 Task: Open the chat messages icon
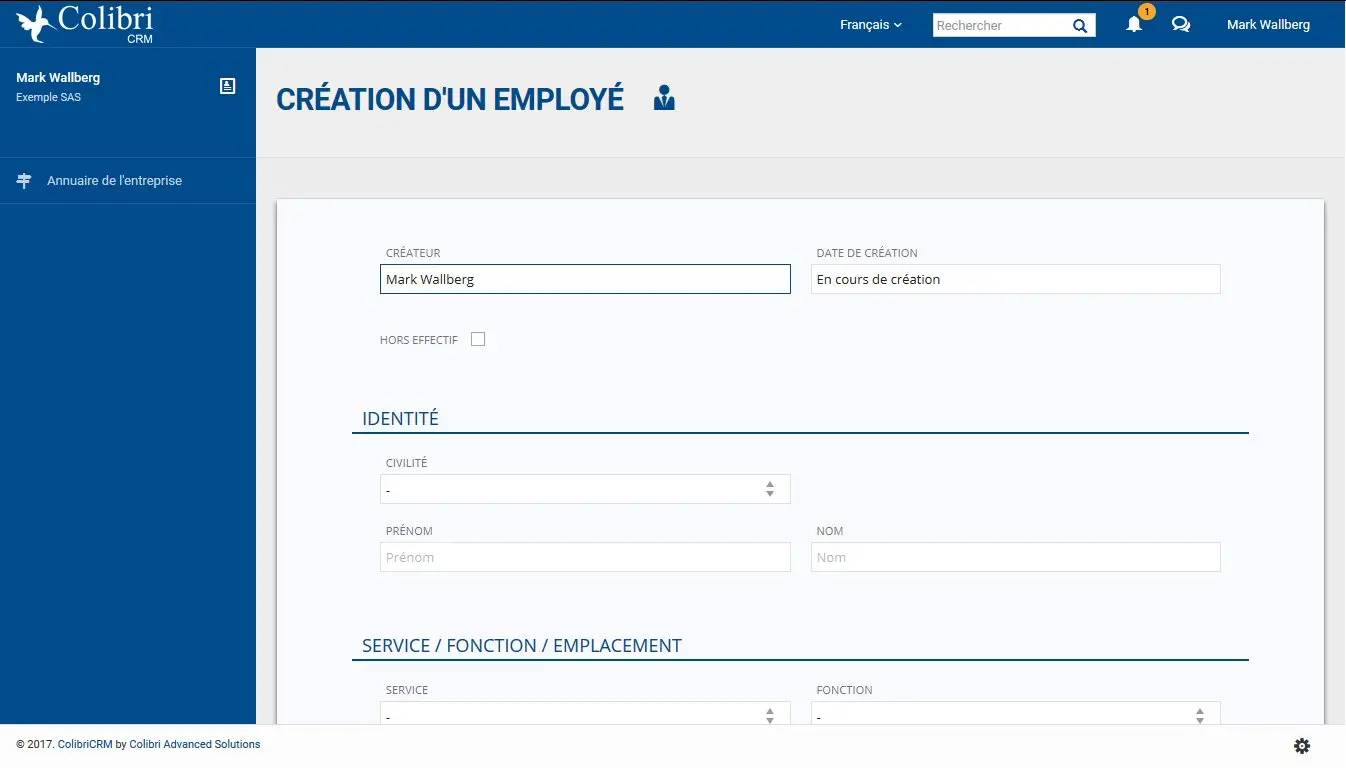1181,25
